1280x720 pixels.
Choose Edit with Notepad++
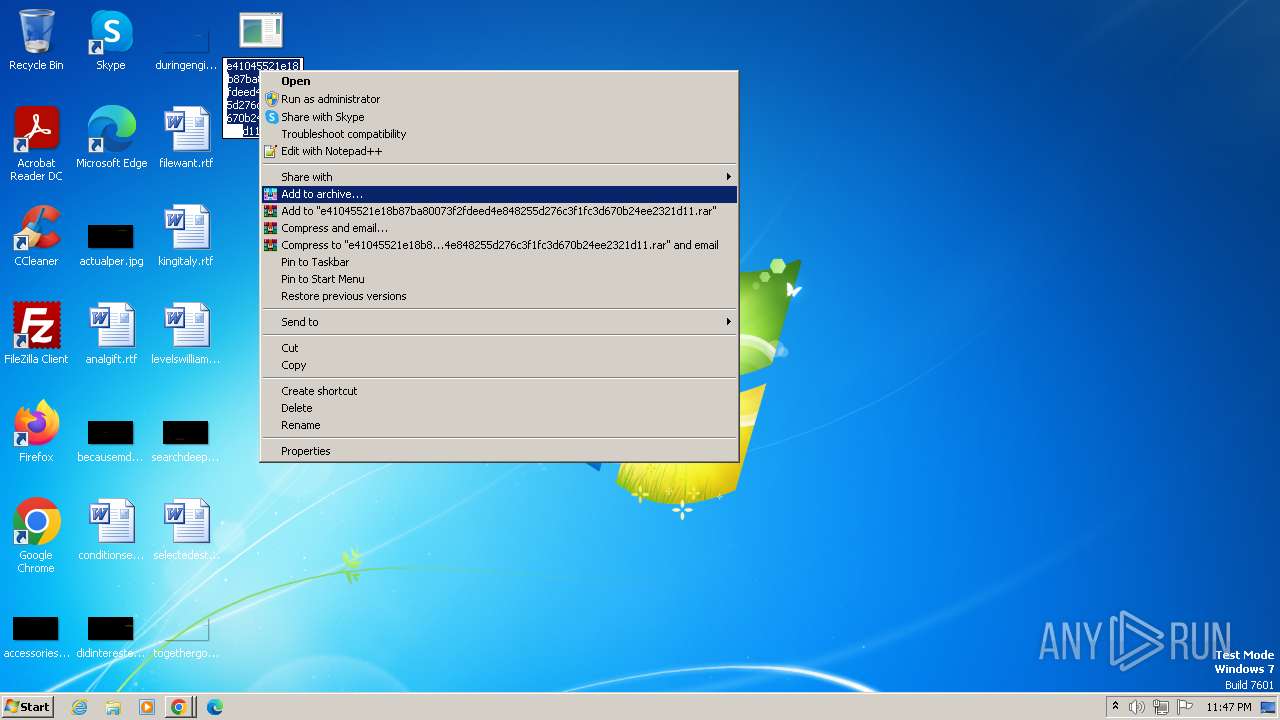[x=499, y=151]
